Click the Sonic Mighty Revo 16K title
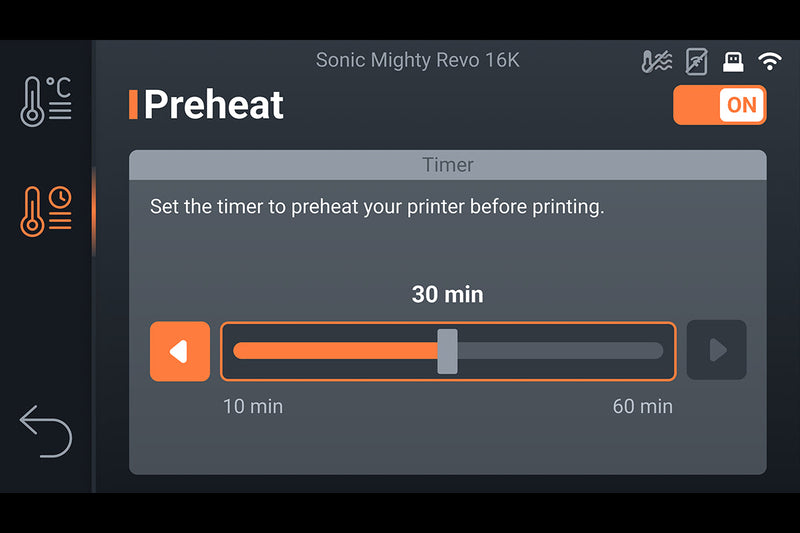This screenshot has height=533, width=800. pos(418,60)
